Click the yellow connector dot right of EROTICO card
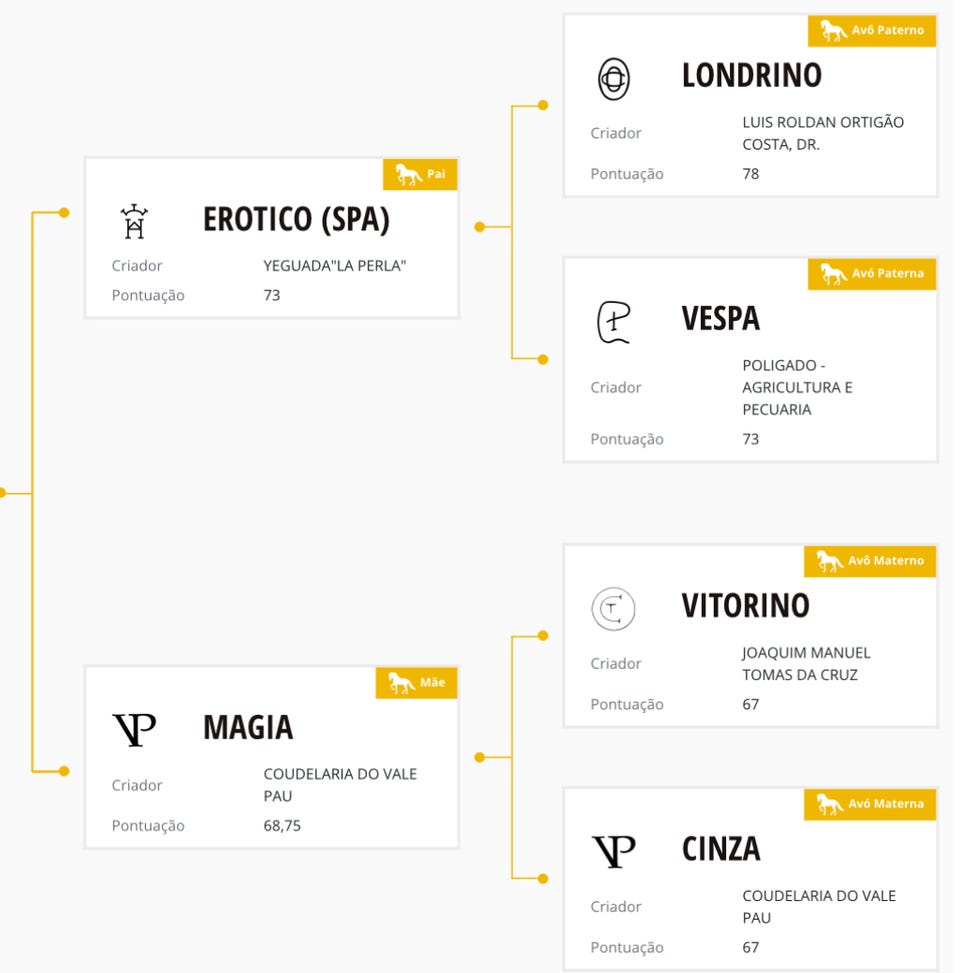 (479, 227)
